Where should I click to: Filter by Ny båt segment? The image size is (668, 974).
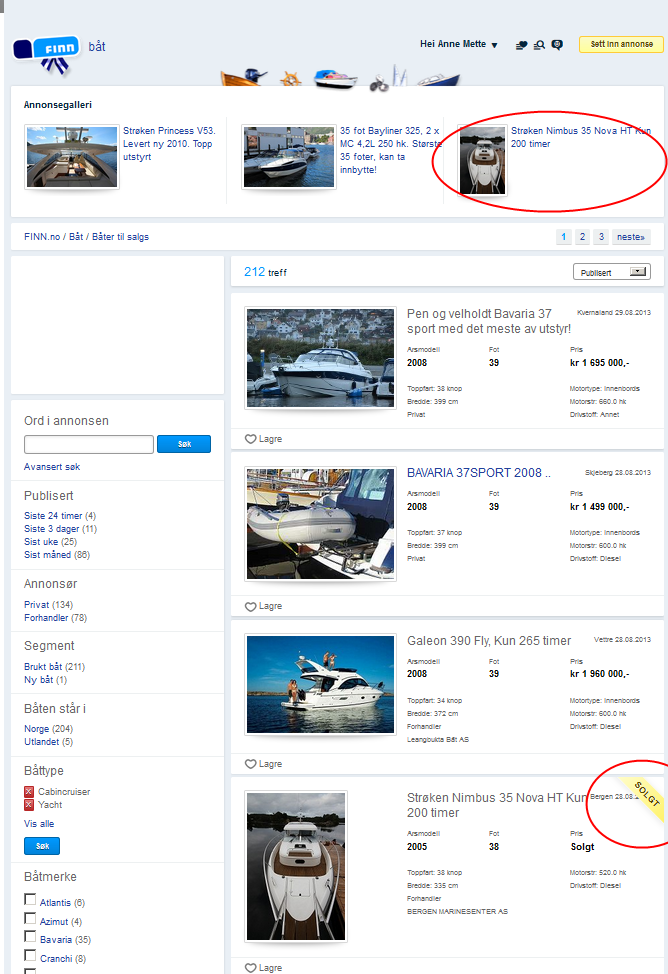tap(39, 680)
